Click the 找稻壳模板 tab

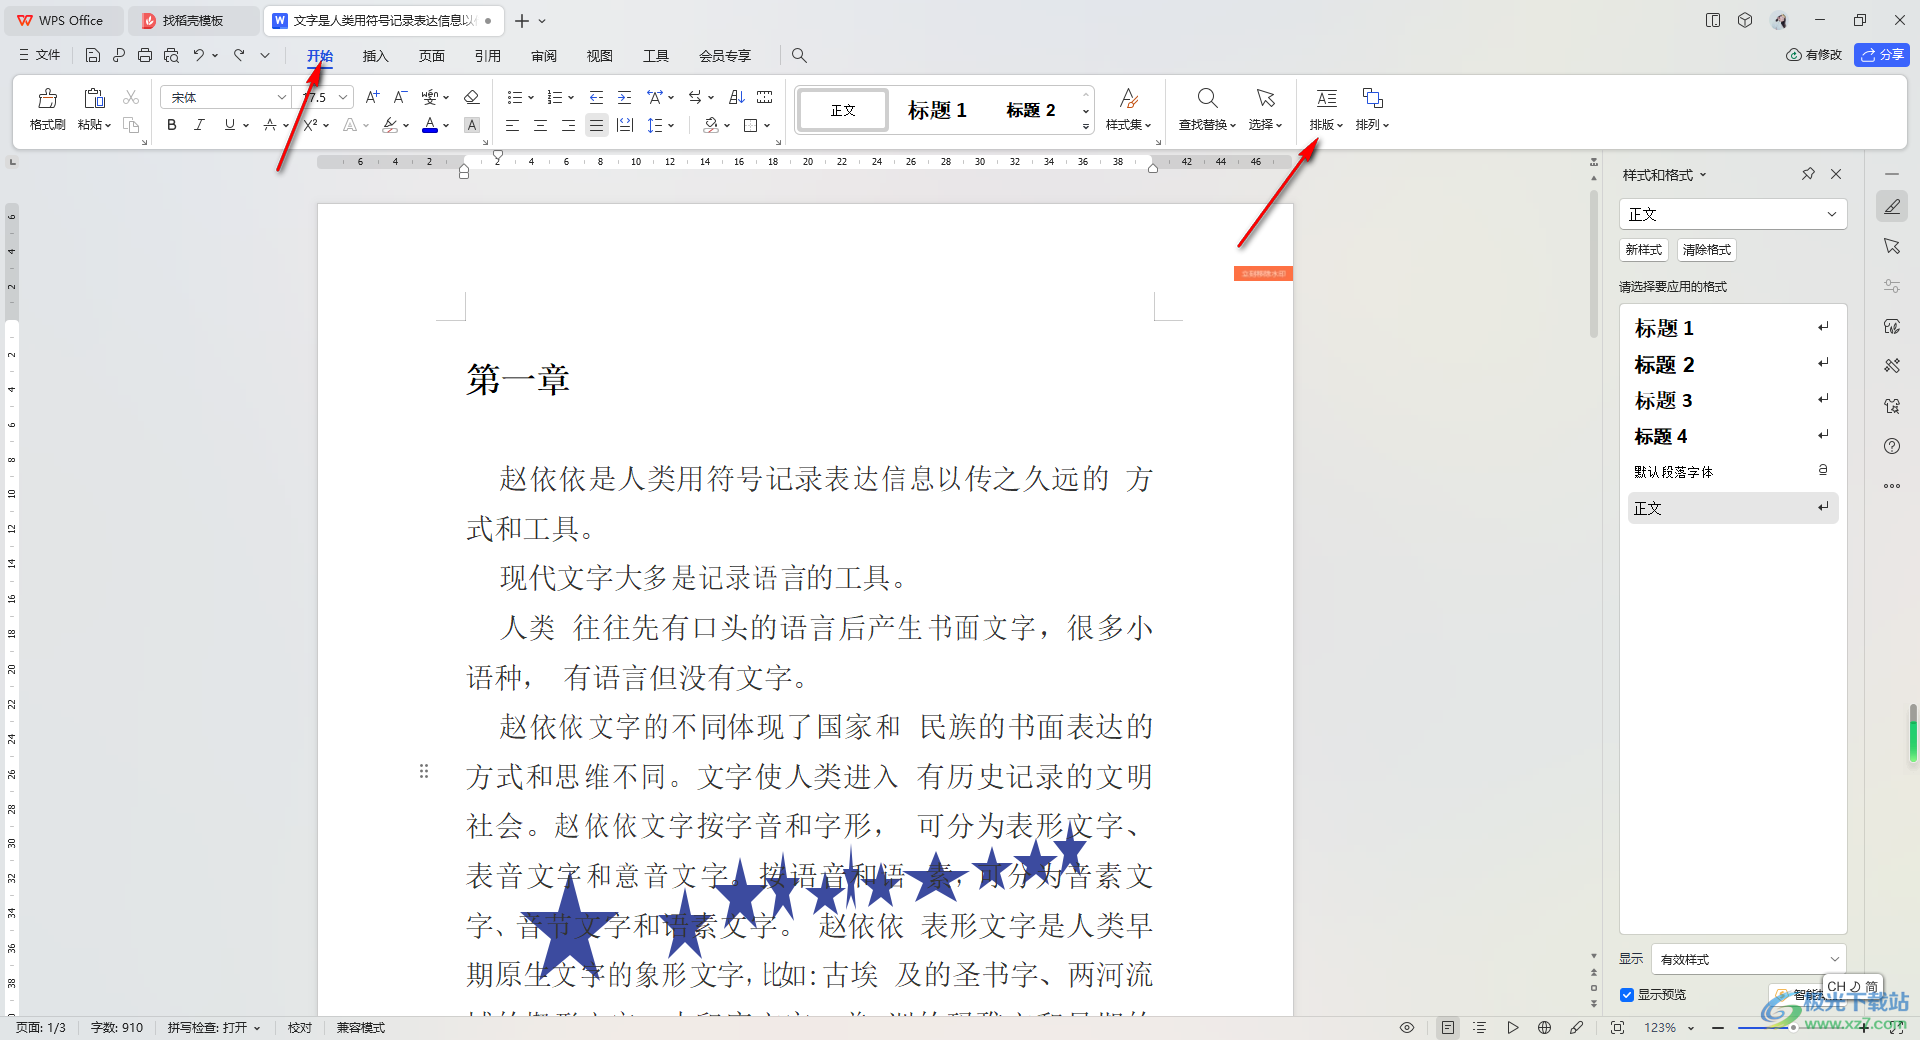tap(193, 20)
